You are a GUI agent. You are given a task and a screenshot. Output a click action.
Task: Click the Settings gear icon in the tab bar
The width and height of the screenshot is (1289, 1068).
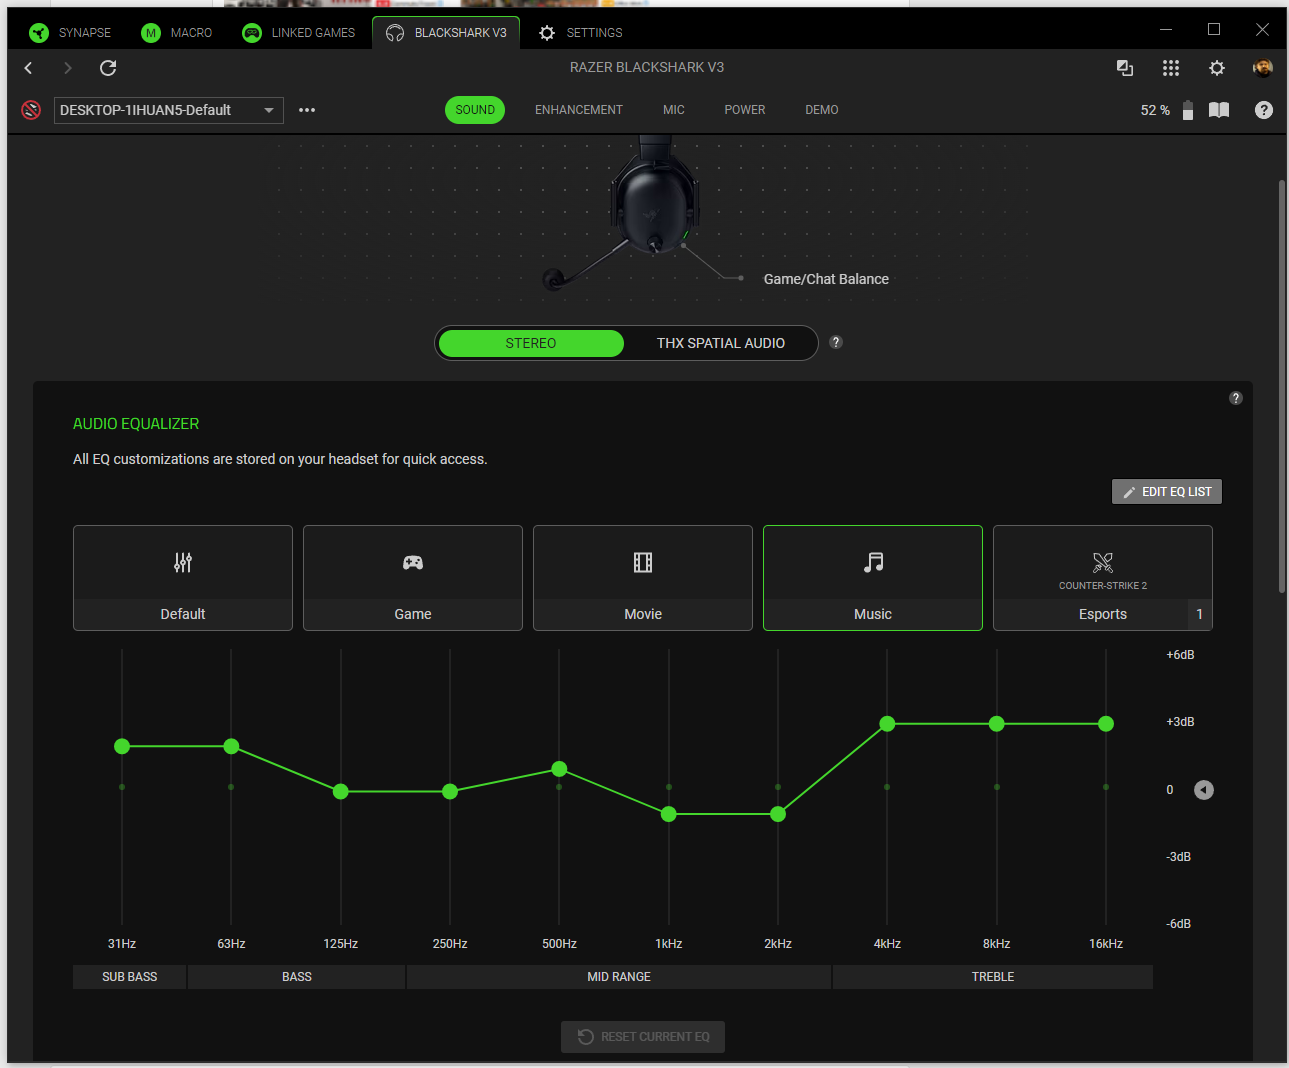coord(547,33)
